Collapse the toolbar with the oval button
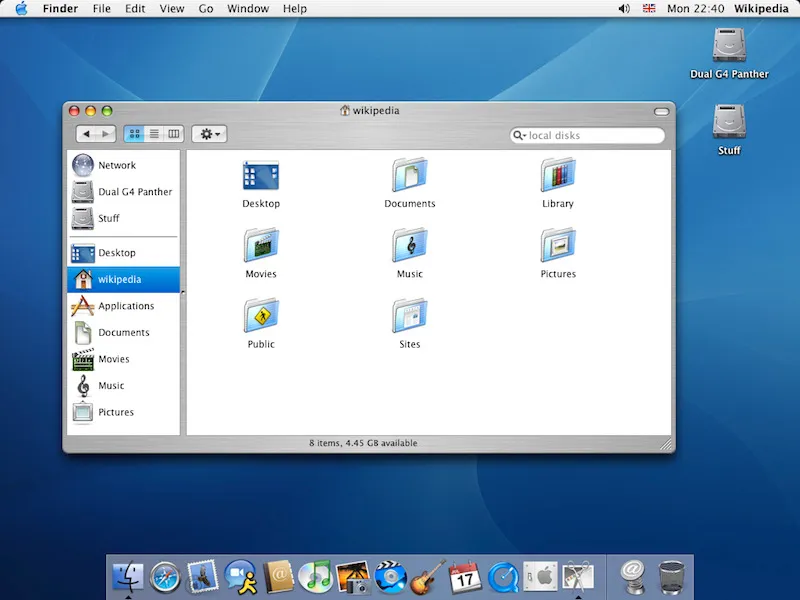800x600 pixels. tap(660, 111)
